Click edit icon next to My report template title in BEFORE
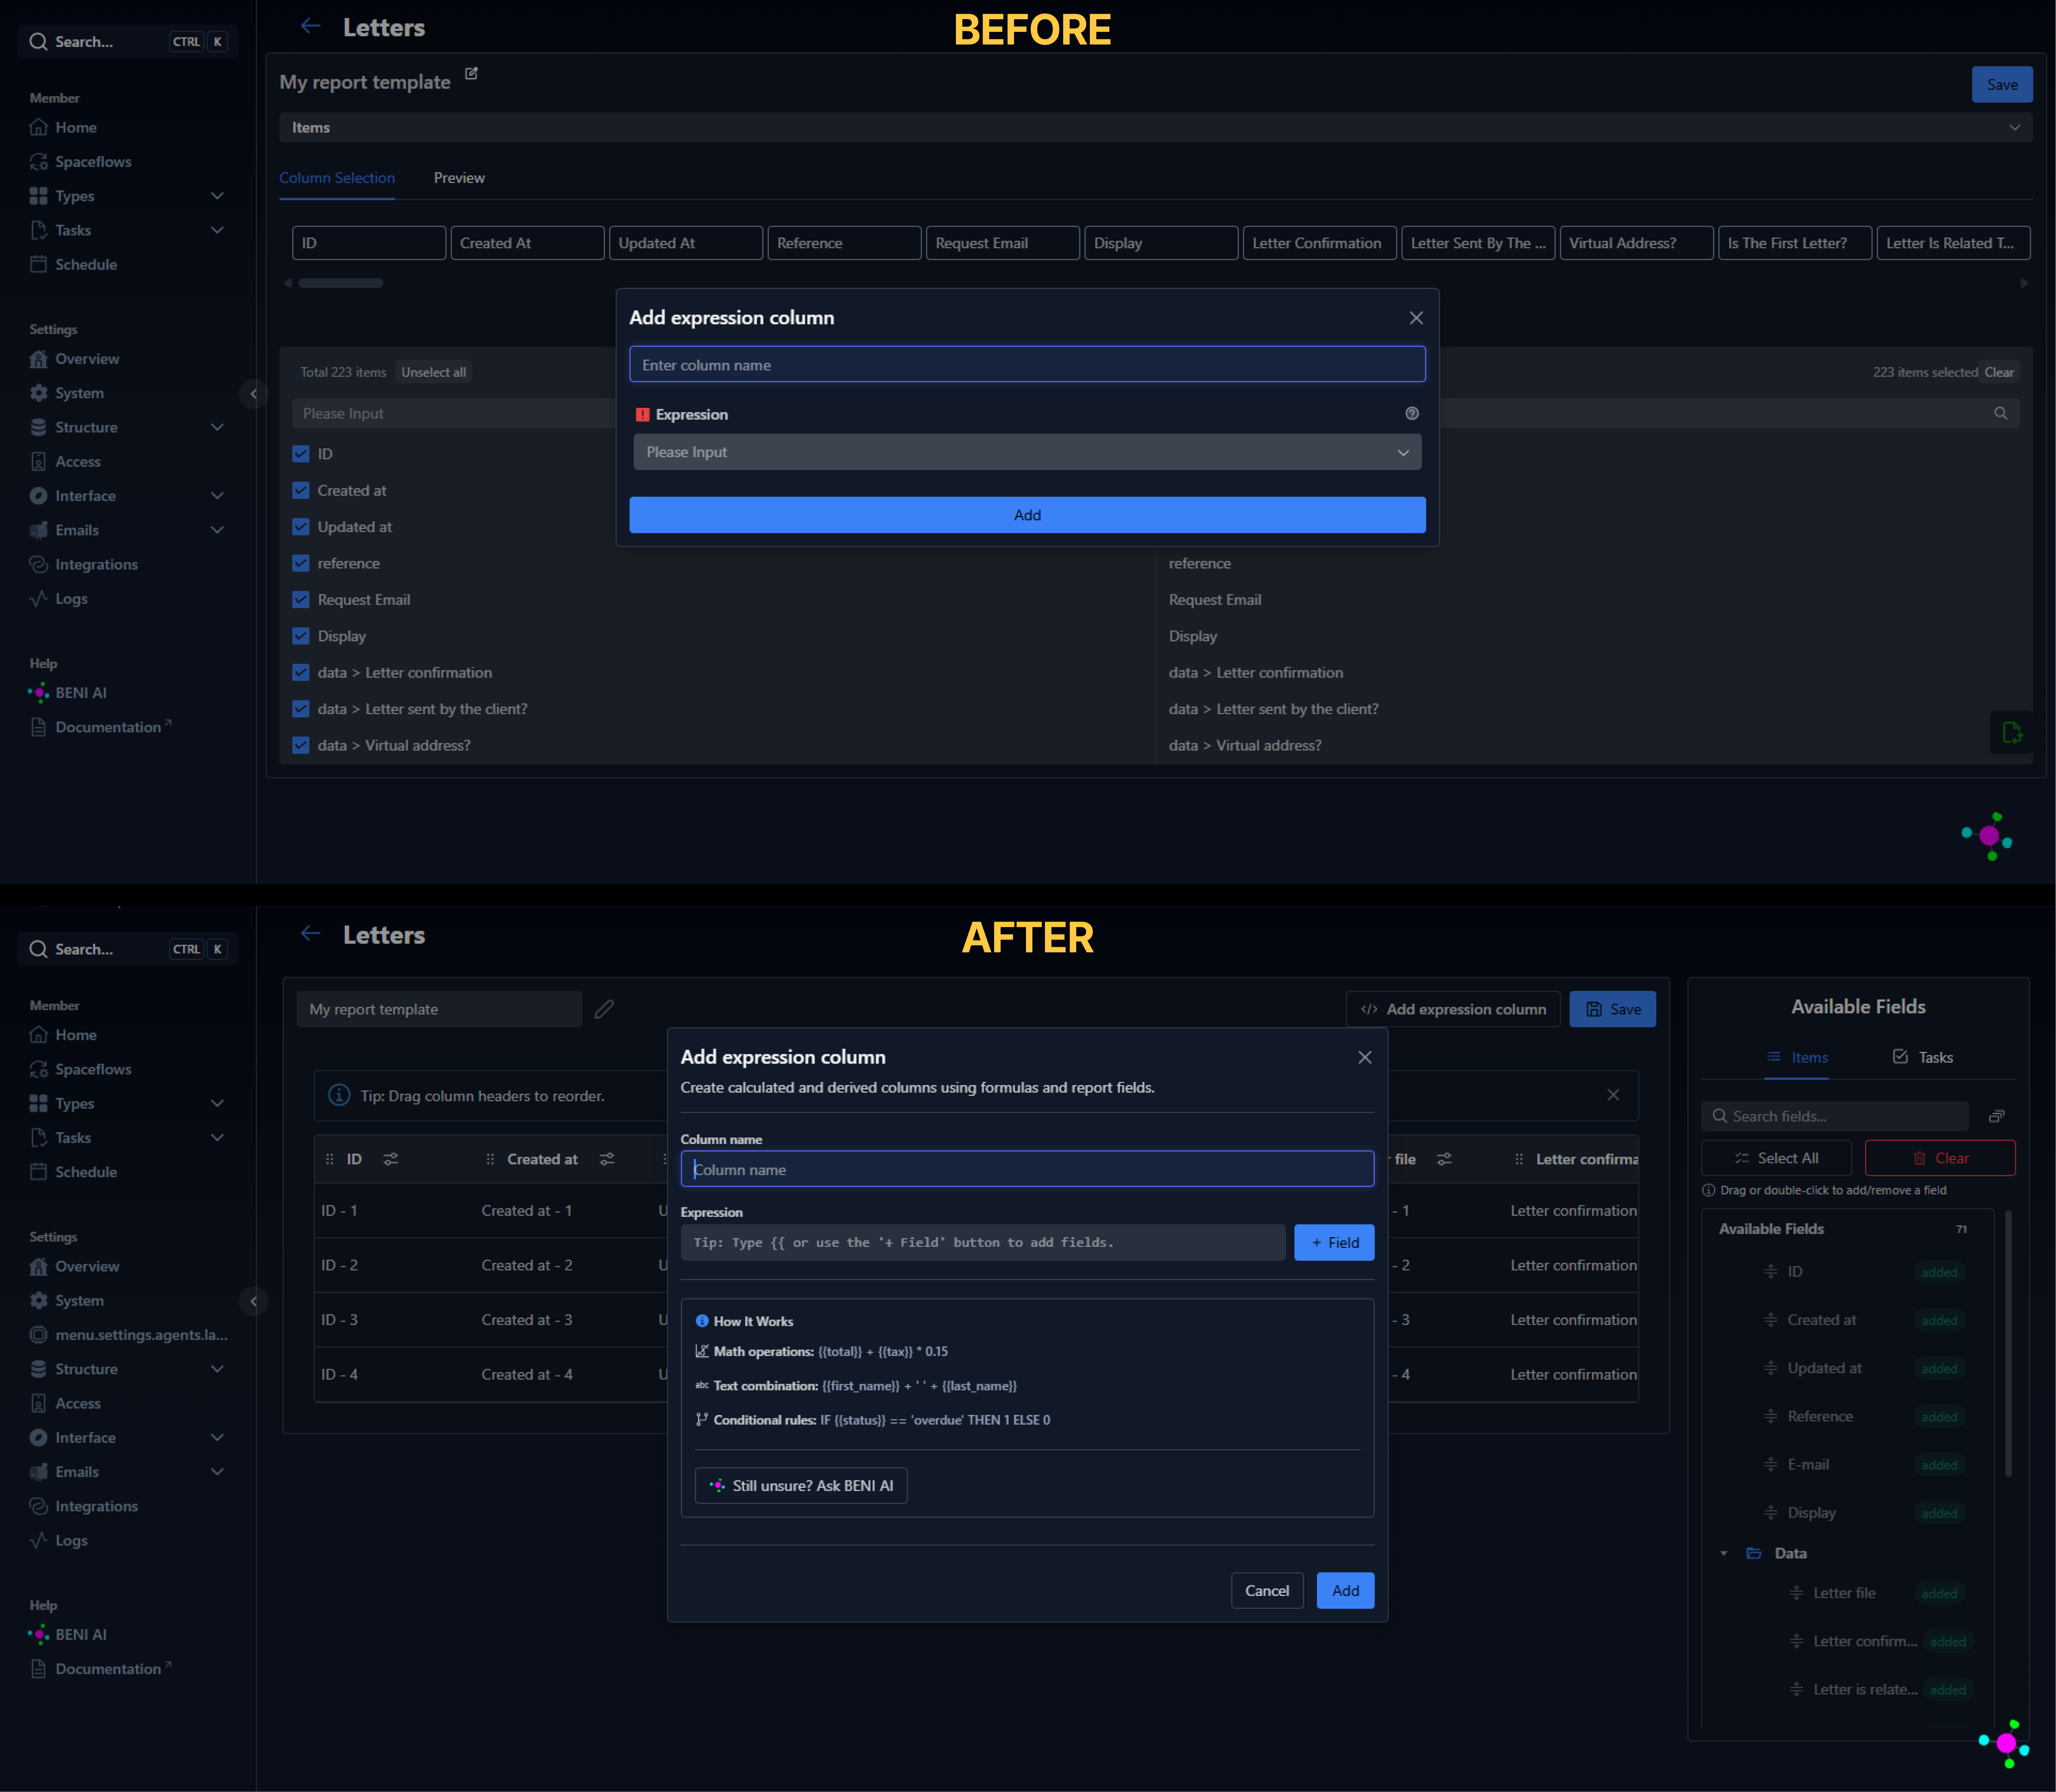The image size is (2056, 1792). 471,74
